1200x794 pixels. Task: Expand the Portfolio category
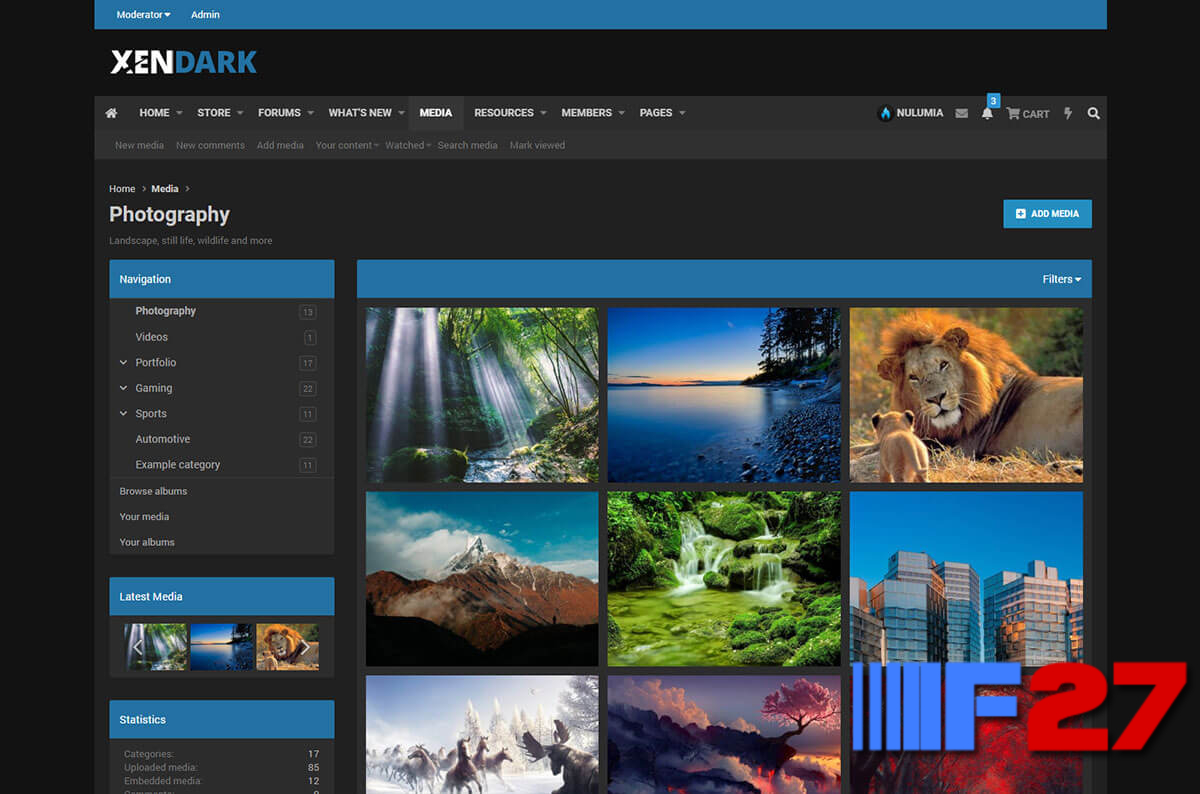point(124,363)
